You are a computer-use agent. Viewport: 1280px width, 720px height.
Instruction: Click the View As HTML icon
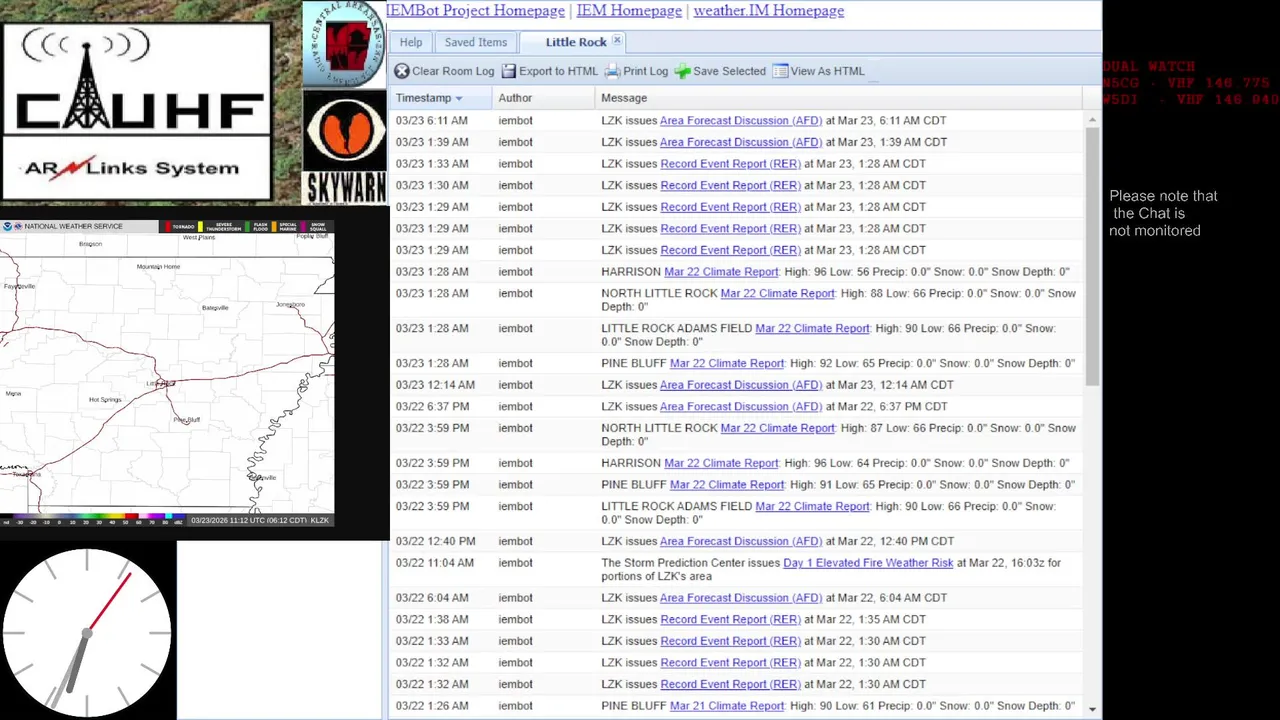[780, 71]
